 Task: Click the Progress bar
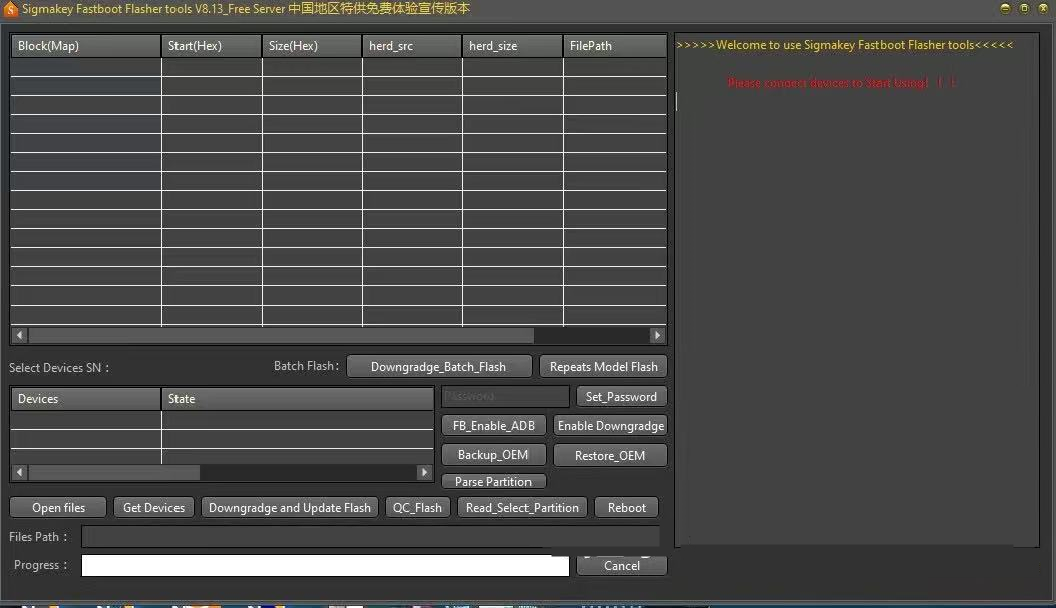[325, 566]
